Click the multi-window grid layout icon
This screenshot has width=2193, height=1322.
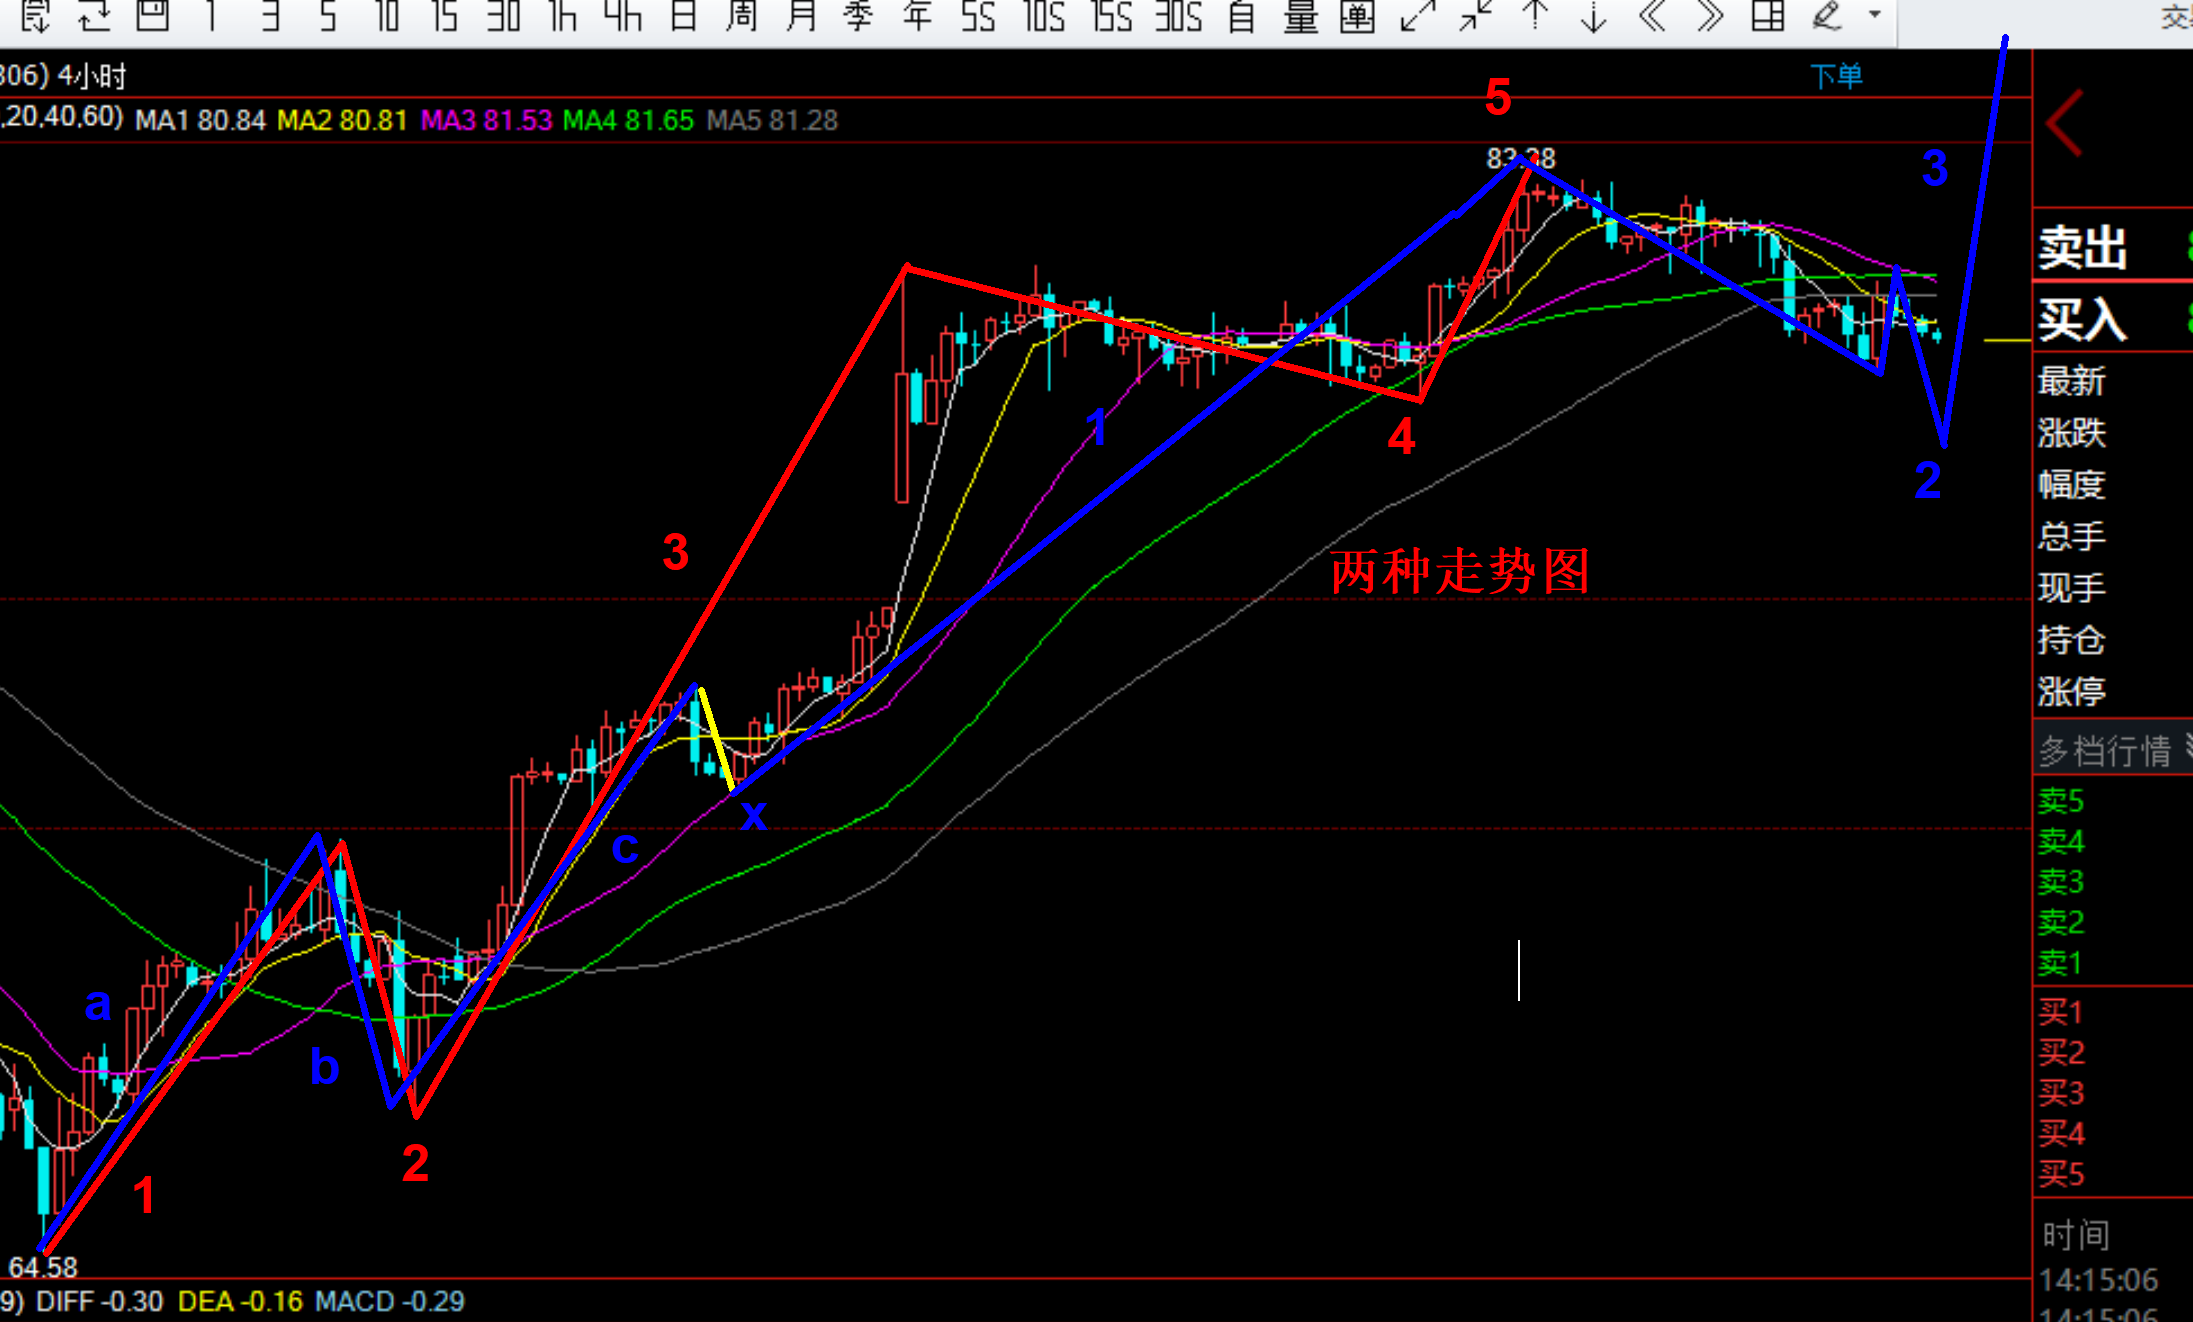coord(1768,16)
